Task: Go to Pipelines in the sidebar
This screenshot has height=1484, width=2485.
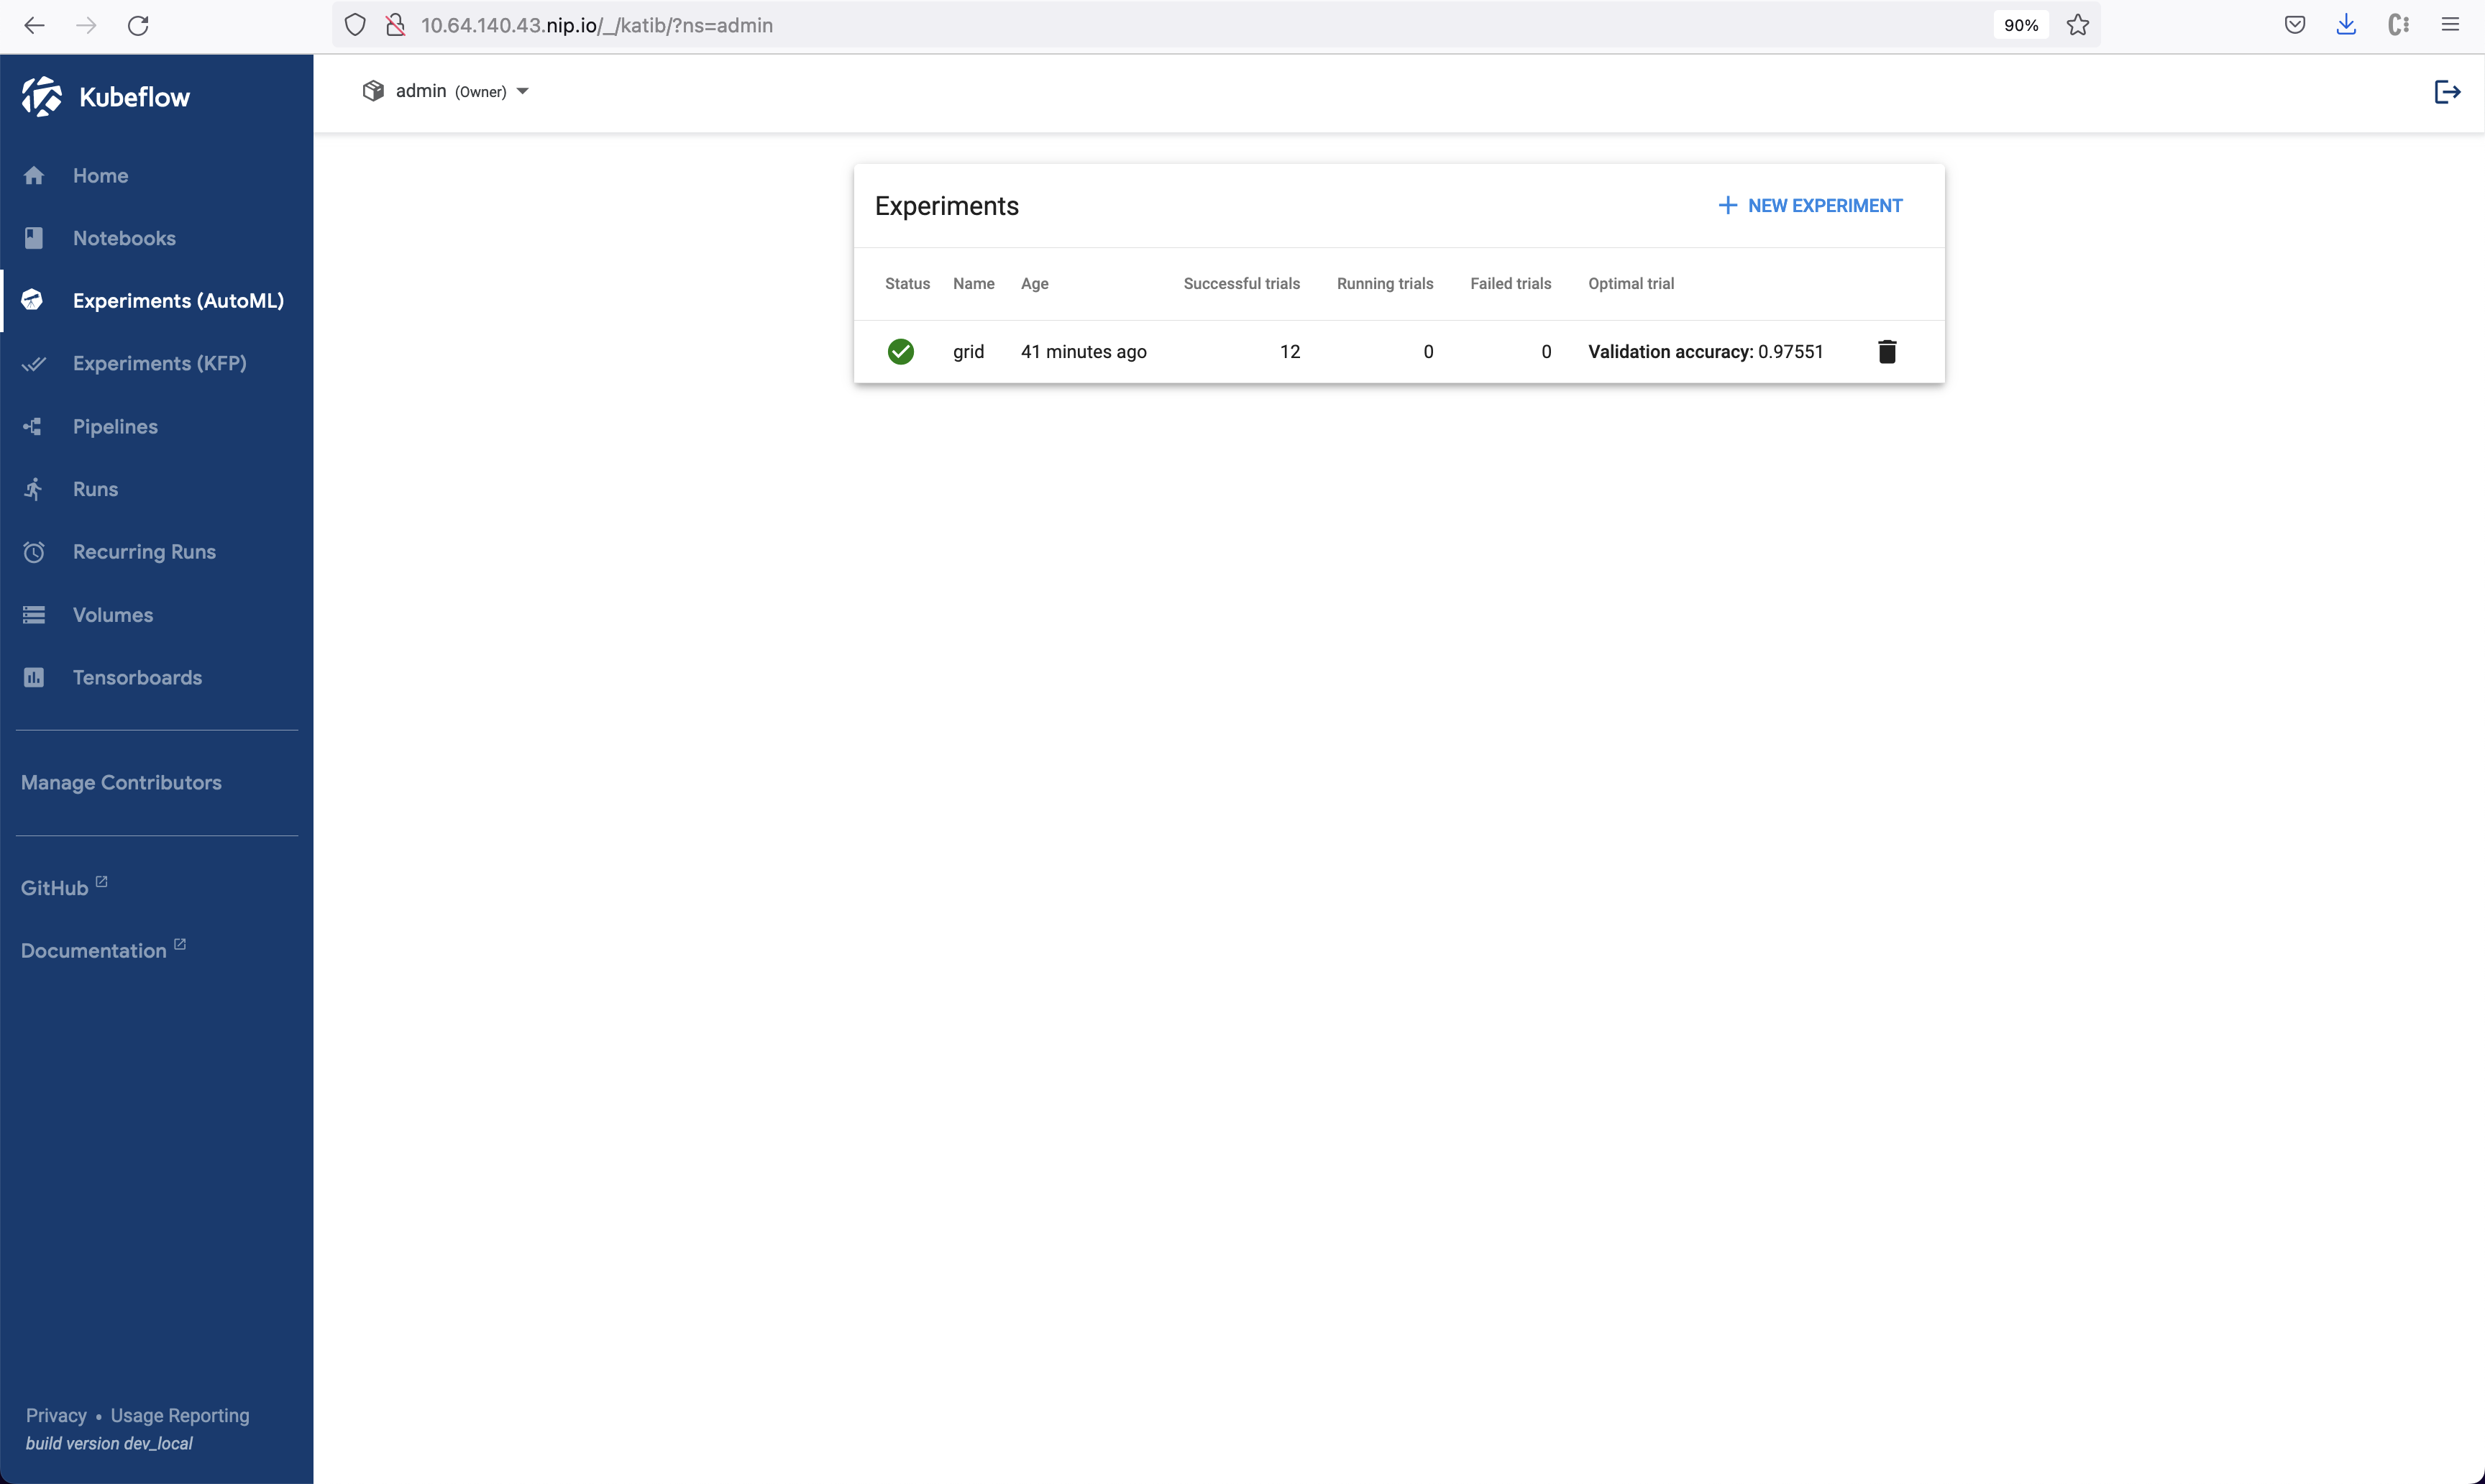Action: click(x=115, y=426)
